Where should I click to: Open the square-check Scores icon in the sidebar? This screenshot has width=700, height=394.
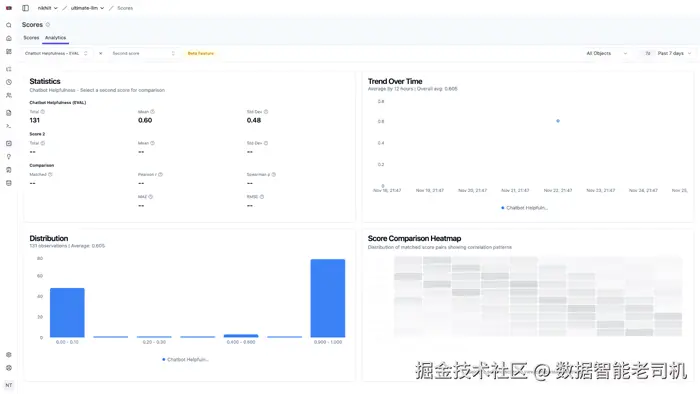coord(8,143)
